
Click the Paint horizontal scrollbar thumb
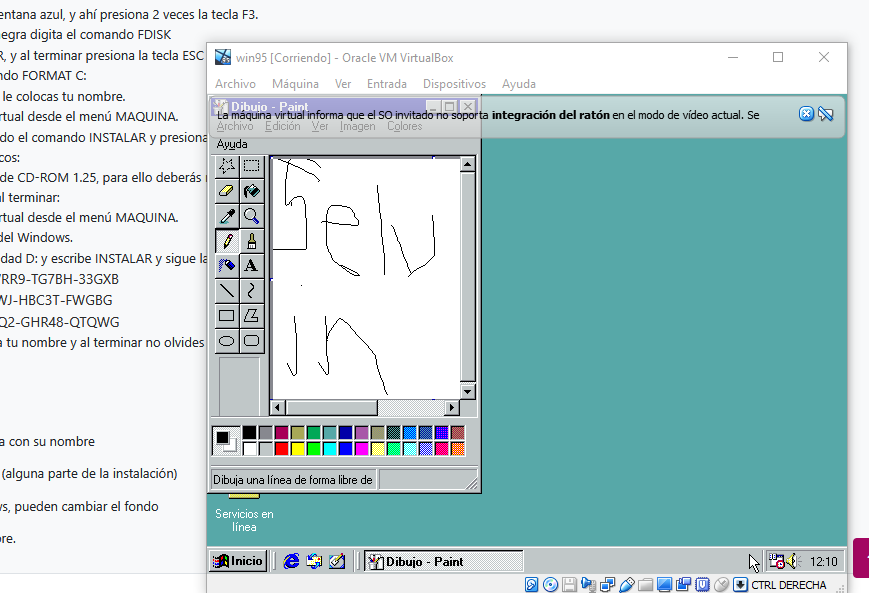point(331,407)
